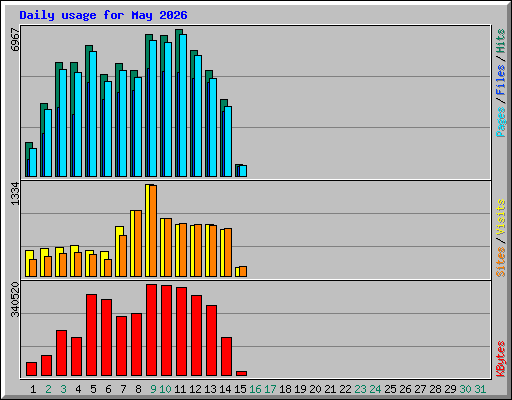Screen dimensions: 512x400
Task: Click day 17 on the x-axis
Action: [270, 389]
